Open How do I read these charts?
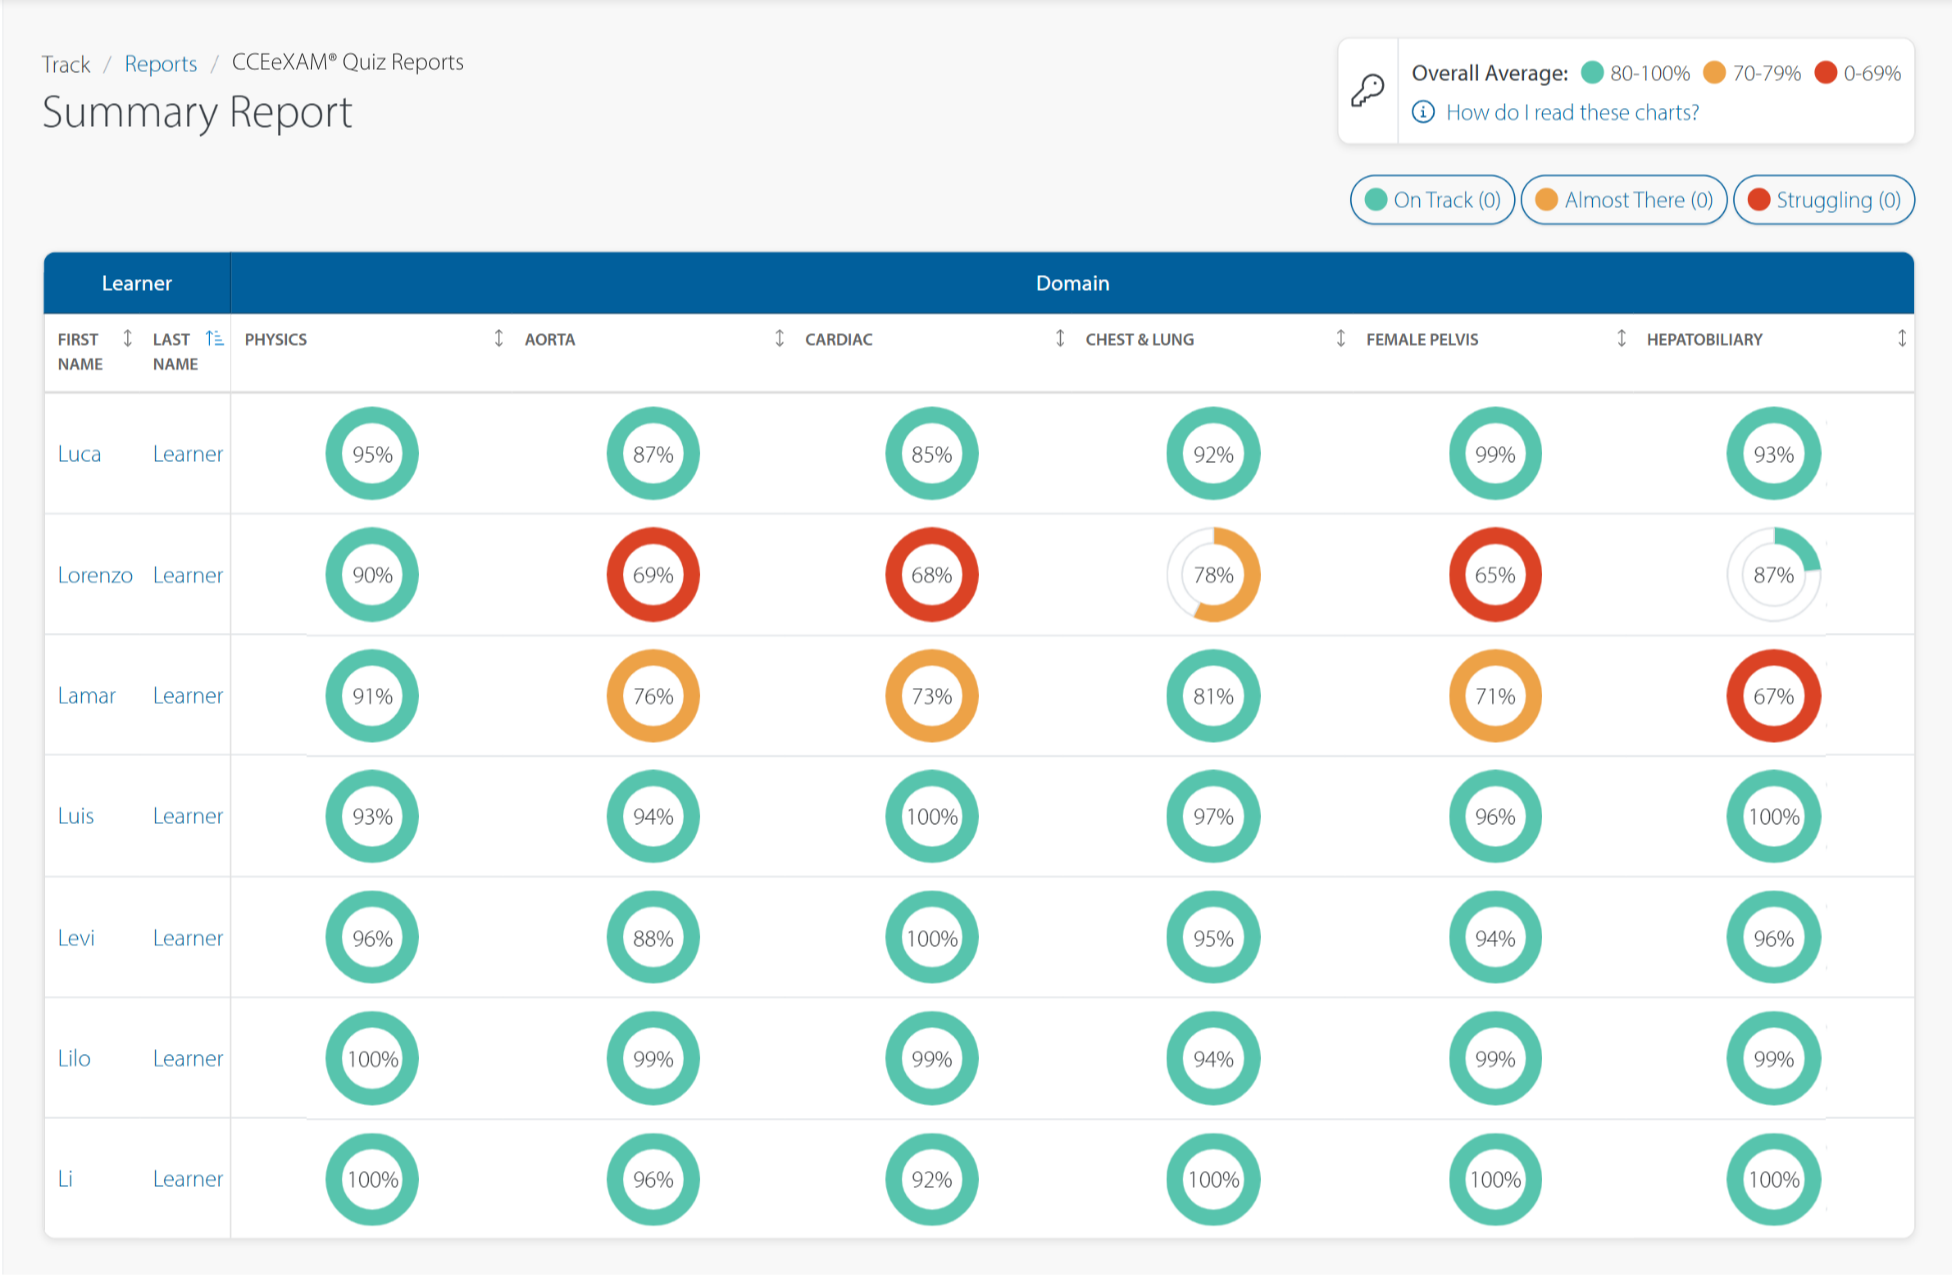The image size is (1952, 1275). click(x=1570, y=112)
